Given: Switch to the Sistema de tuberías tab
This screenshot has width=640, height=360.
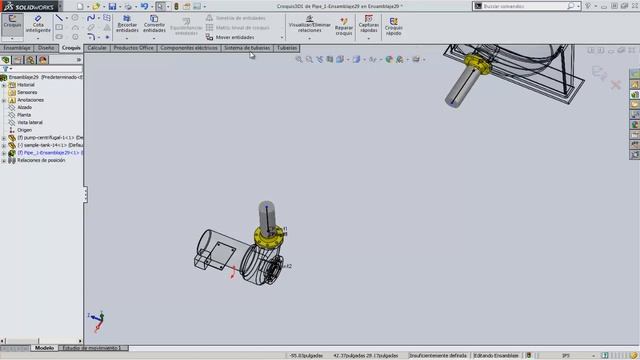Looking at the screenshot, I should [247, 48].
